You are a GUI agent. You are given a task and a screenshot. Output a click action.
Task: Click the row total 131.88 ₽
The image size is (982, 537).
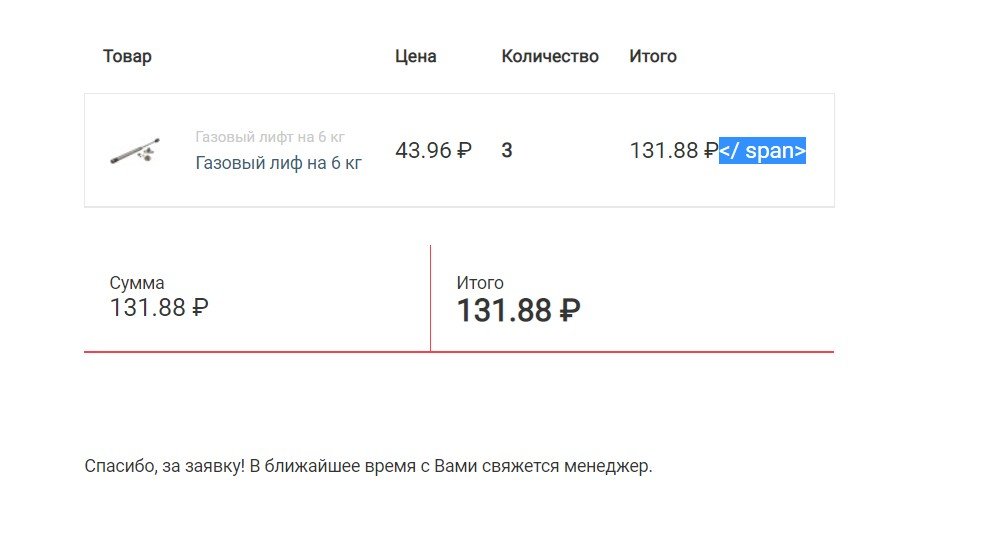(x=674, y=150)
